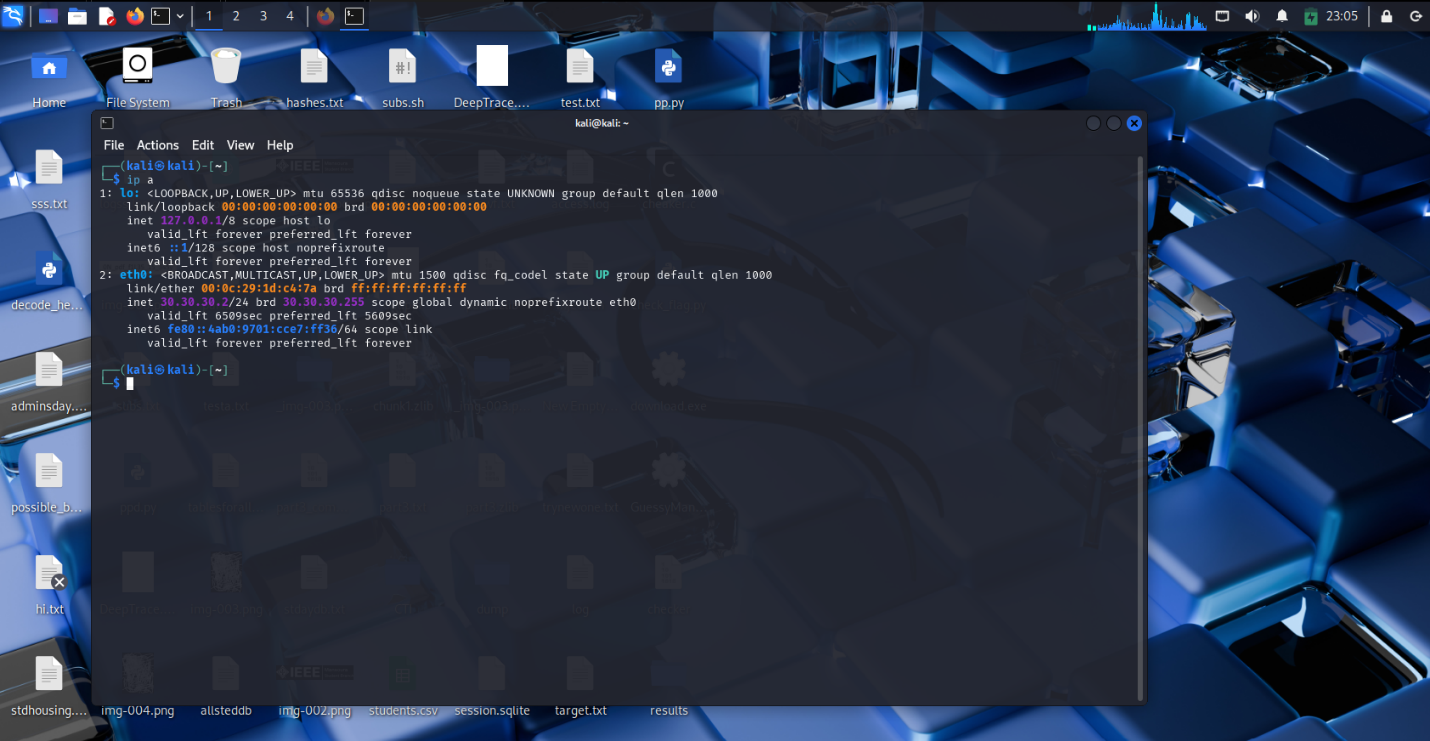
Task: Click the log out button in panel
Action: pyautogui.click(x=1415, y=16)
